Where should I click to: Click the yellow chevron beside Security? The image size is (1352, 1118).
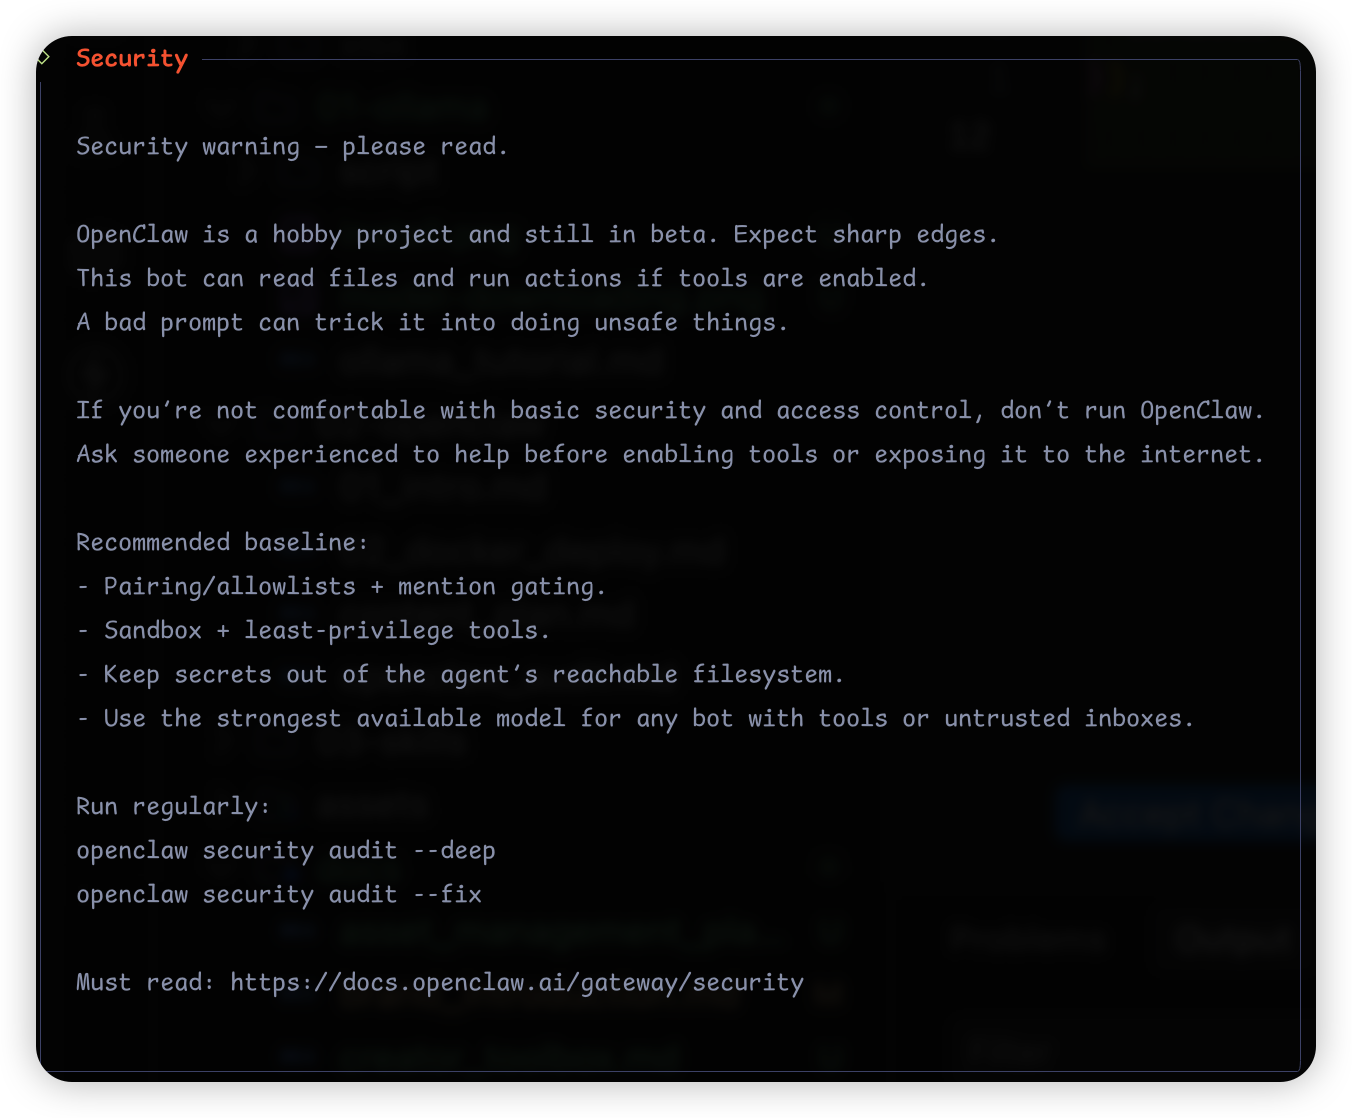coord(44,58)
